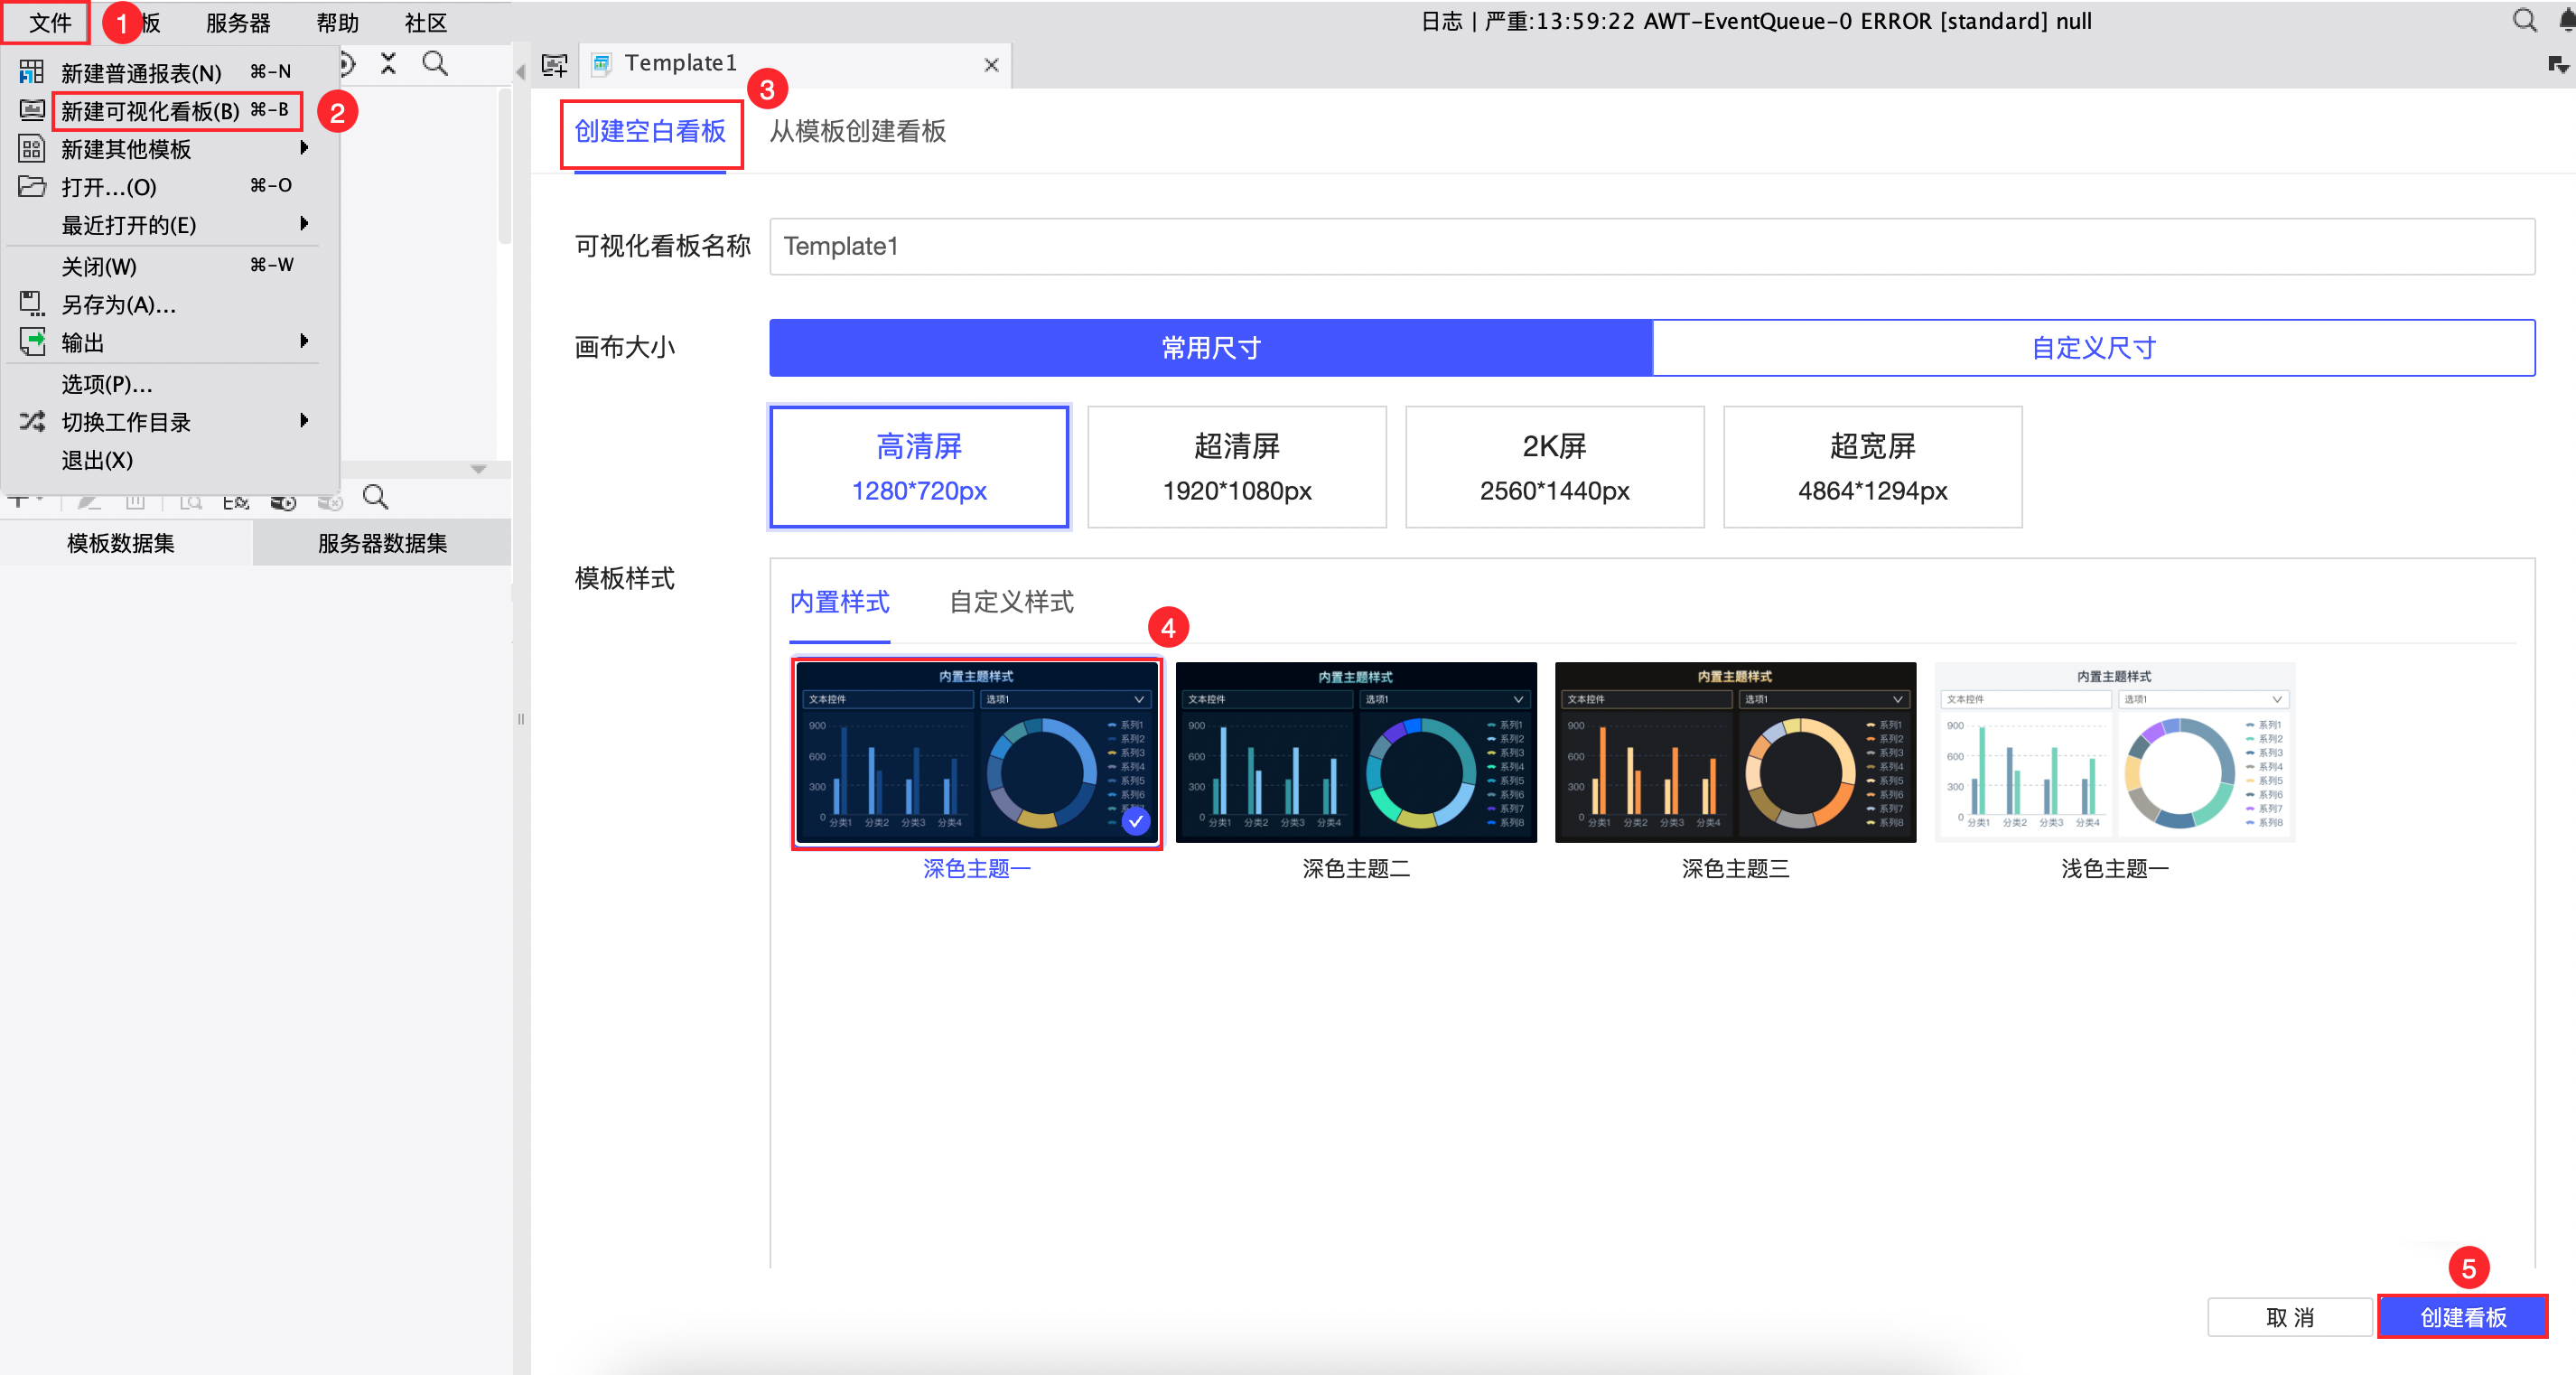This screenshot has height=1375, width=2576.
Task: Expand the 输出 submenu arrow
Action: (306, 341)
